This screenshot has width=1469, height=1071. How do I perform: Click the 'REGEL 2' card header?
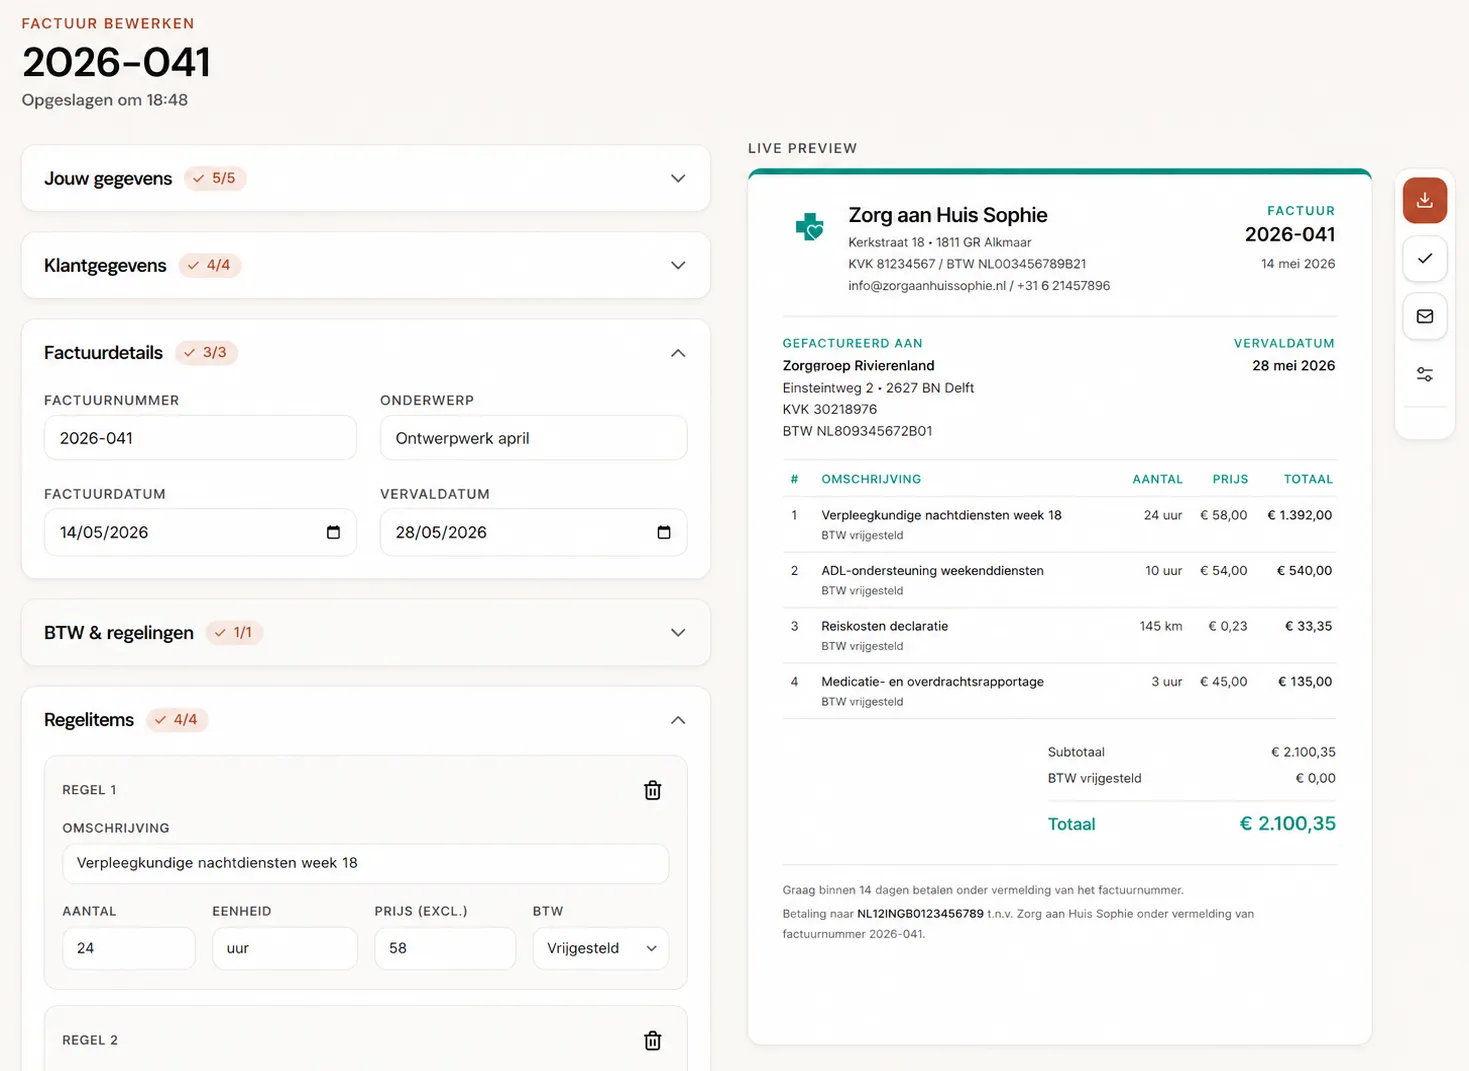90,1040
